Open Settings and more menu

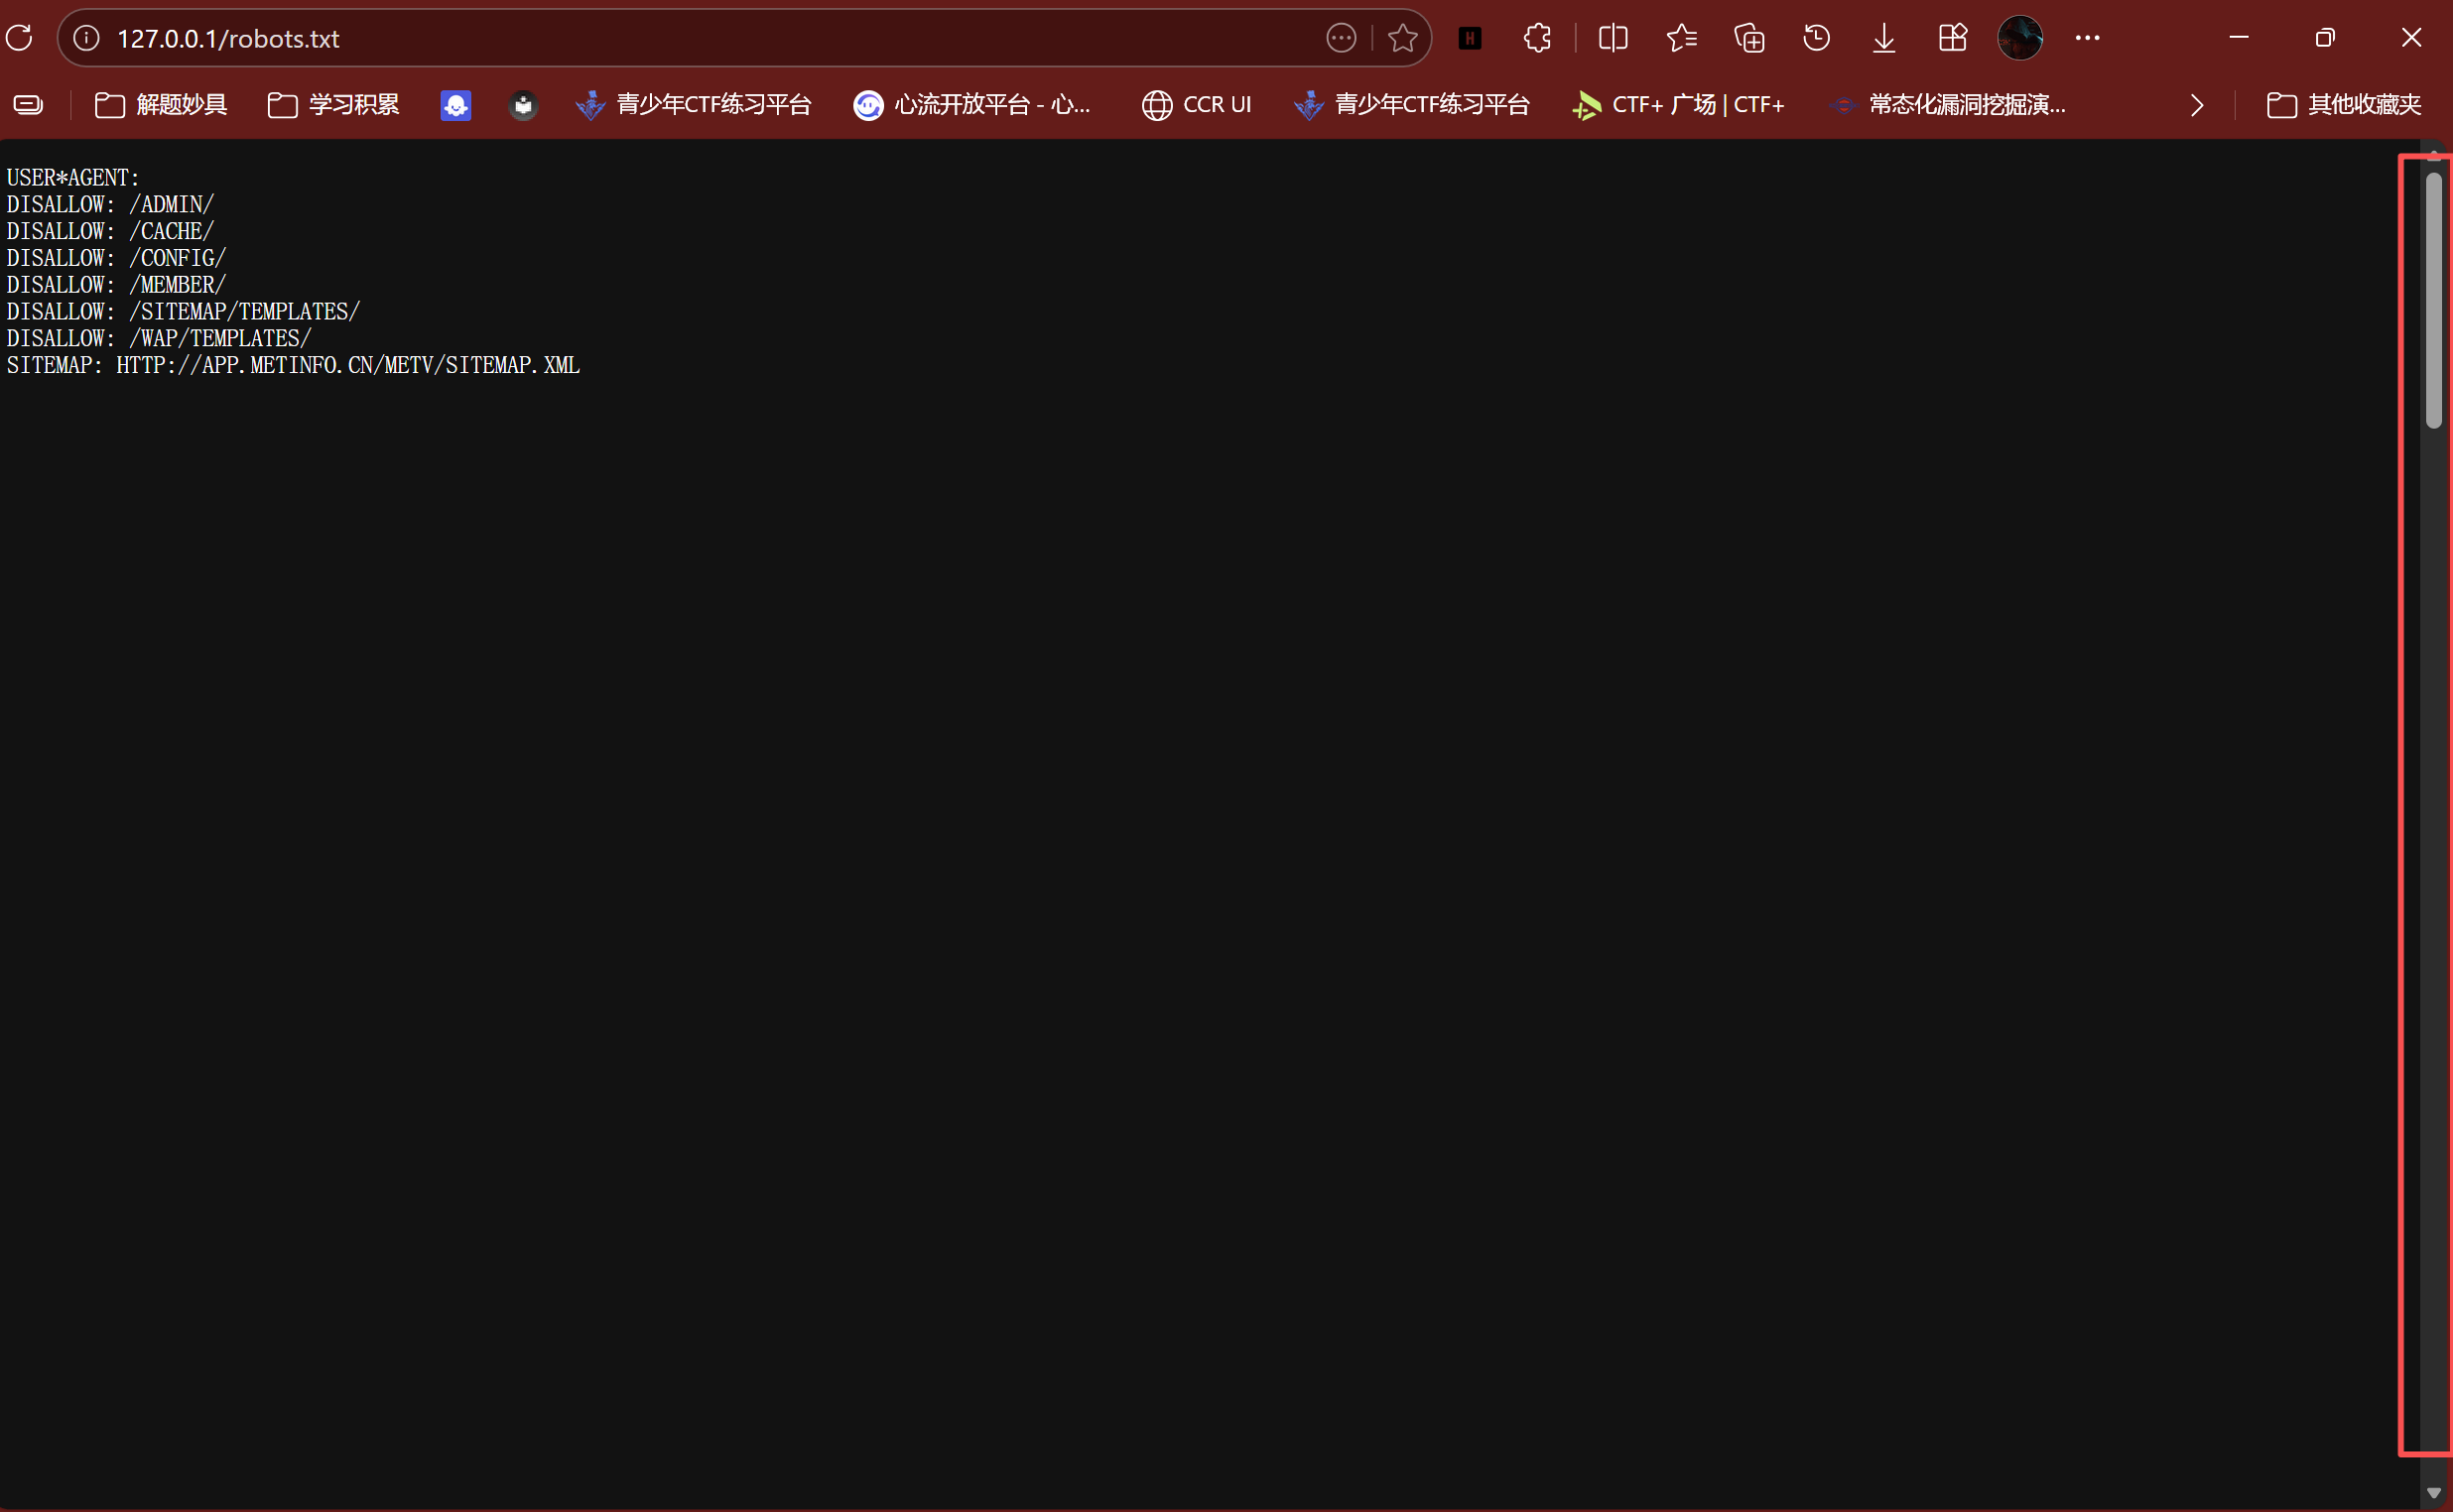click(2087, 38)
